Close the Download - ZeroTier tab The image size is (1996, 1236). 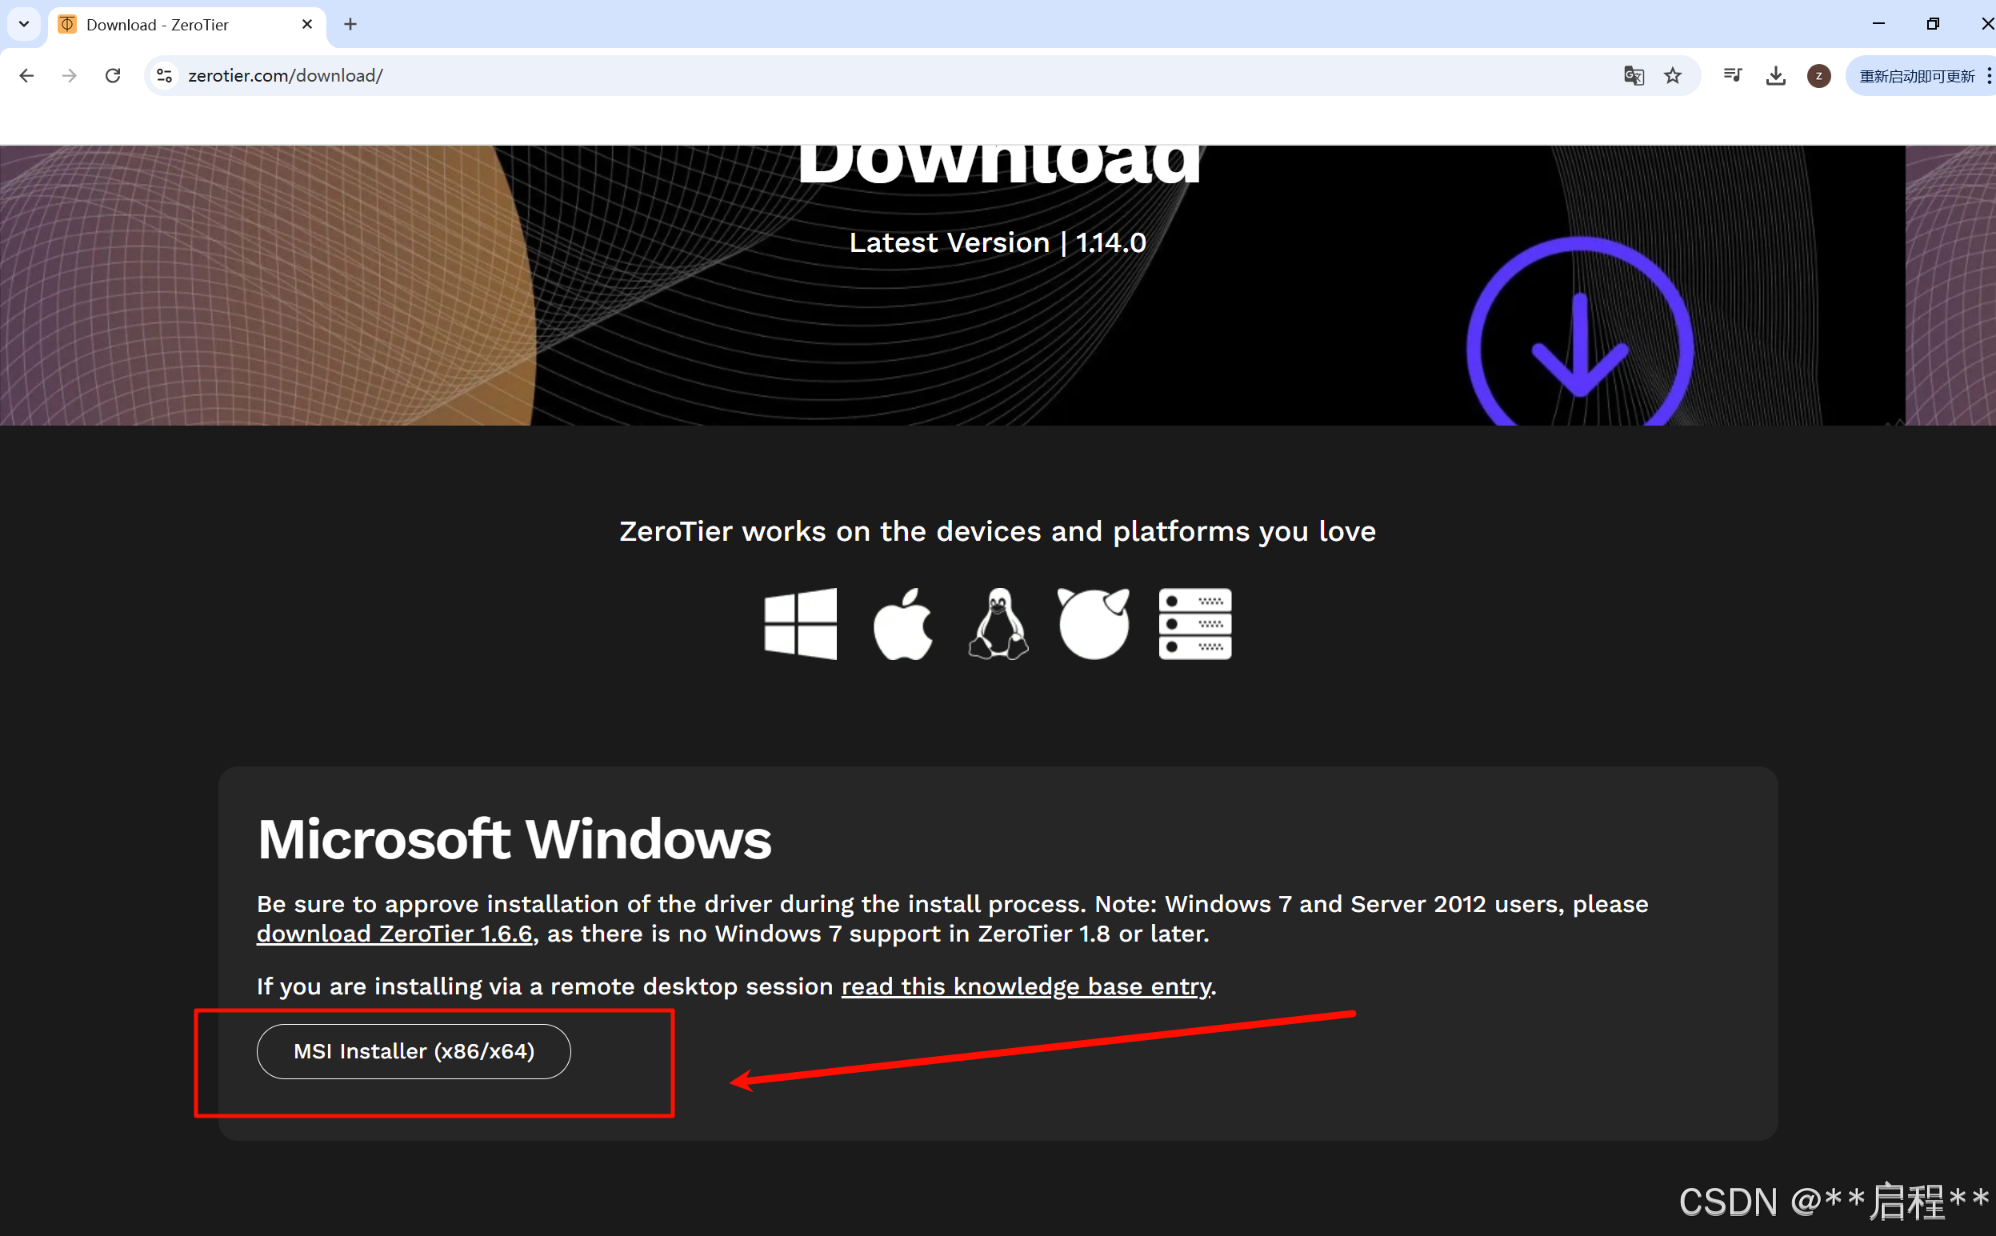(307, 24)
